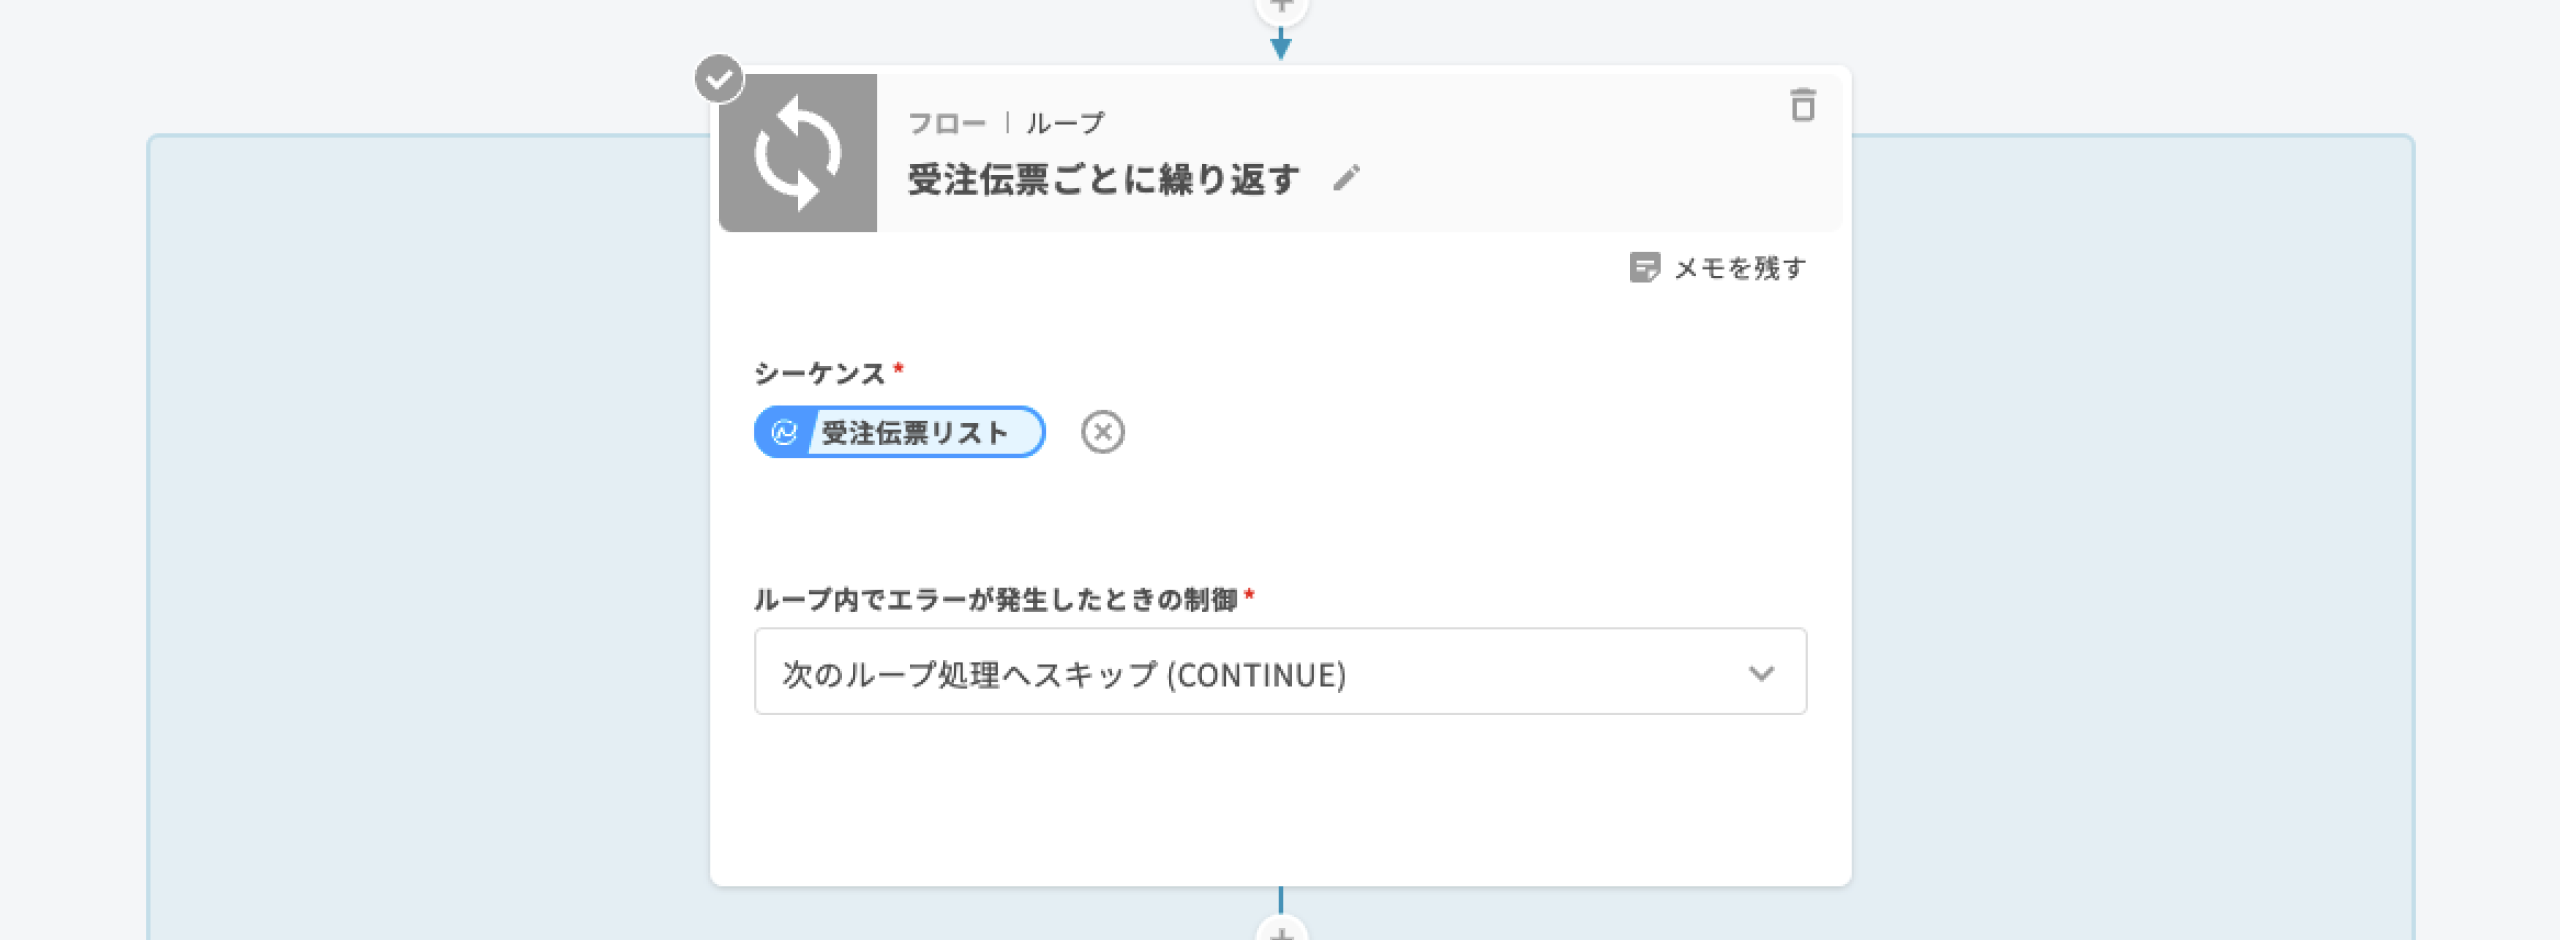Image resolution: width=2560 pixels, height=940 pixels.
Task: Delete the loop step with the trash icon
Action: click(1802, 105)
